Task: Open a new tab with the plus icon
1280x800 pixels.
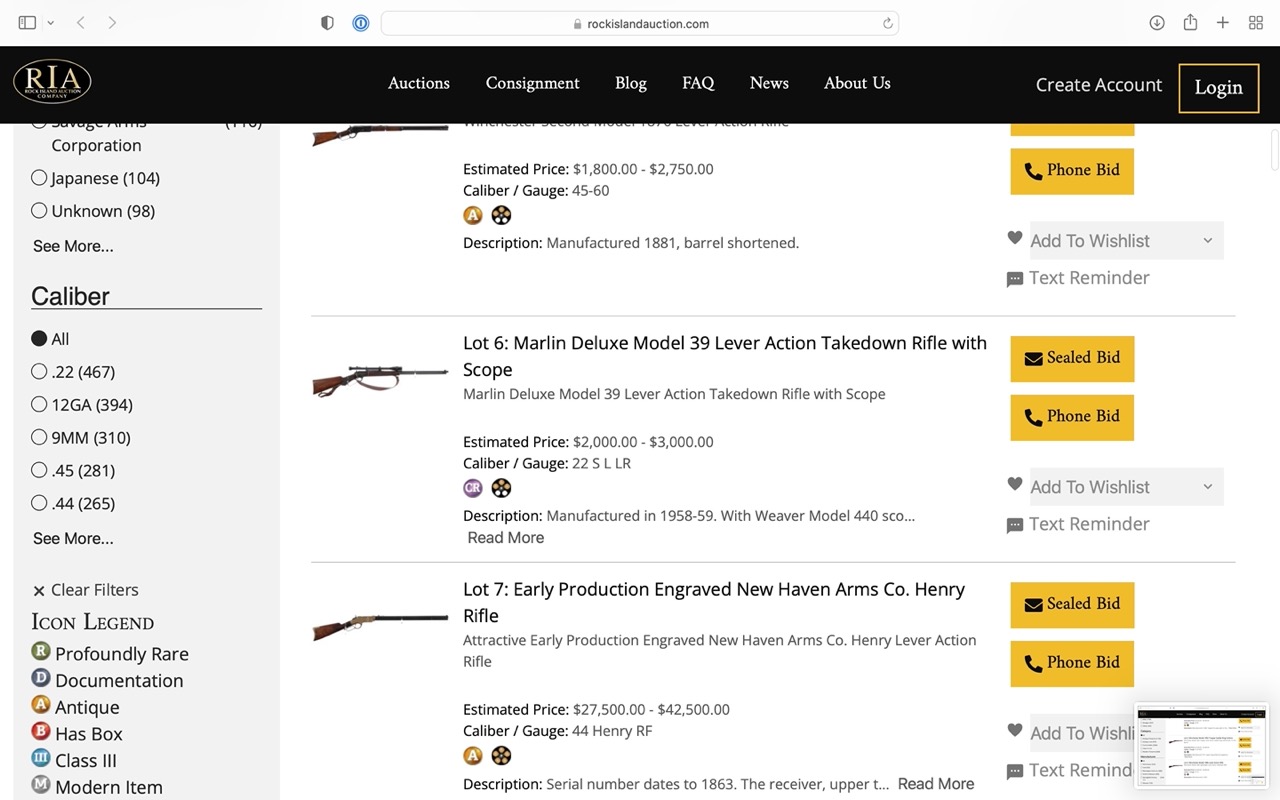Action: tap(1222, 22)
